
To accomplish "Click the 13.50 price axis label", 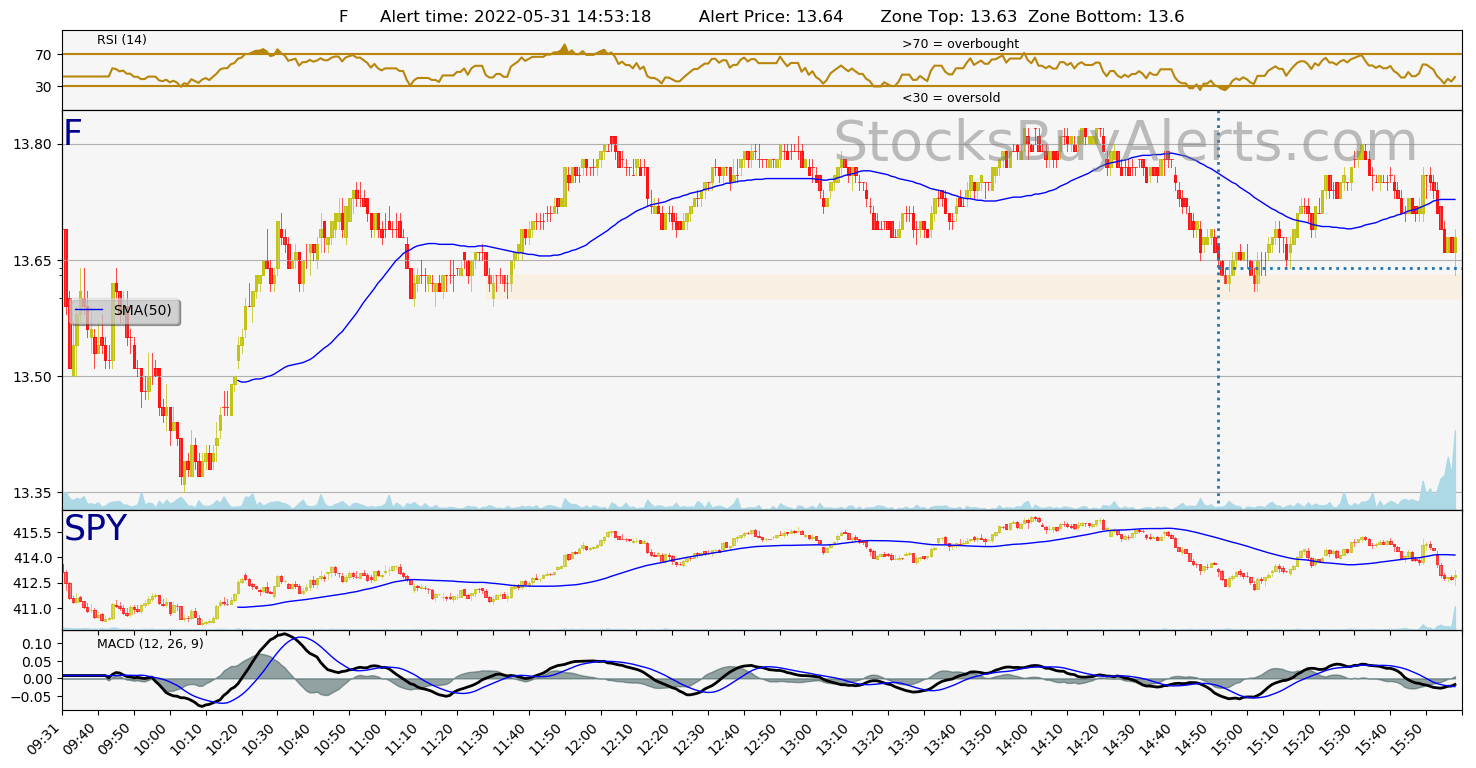I will (31, 377).
